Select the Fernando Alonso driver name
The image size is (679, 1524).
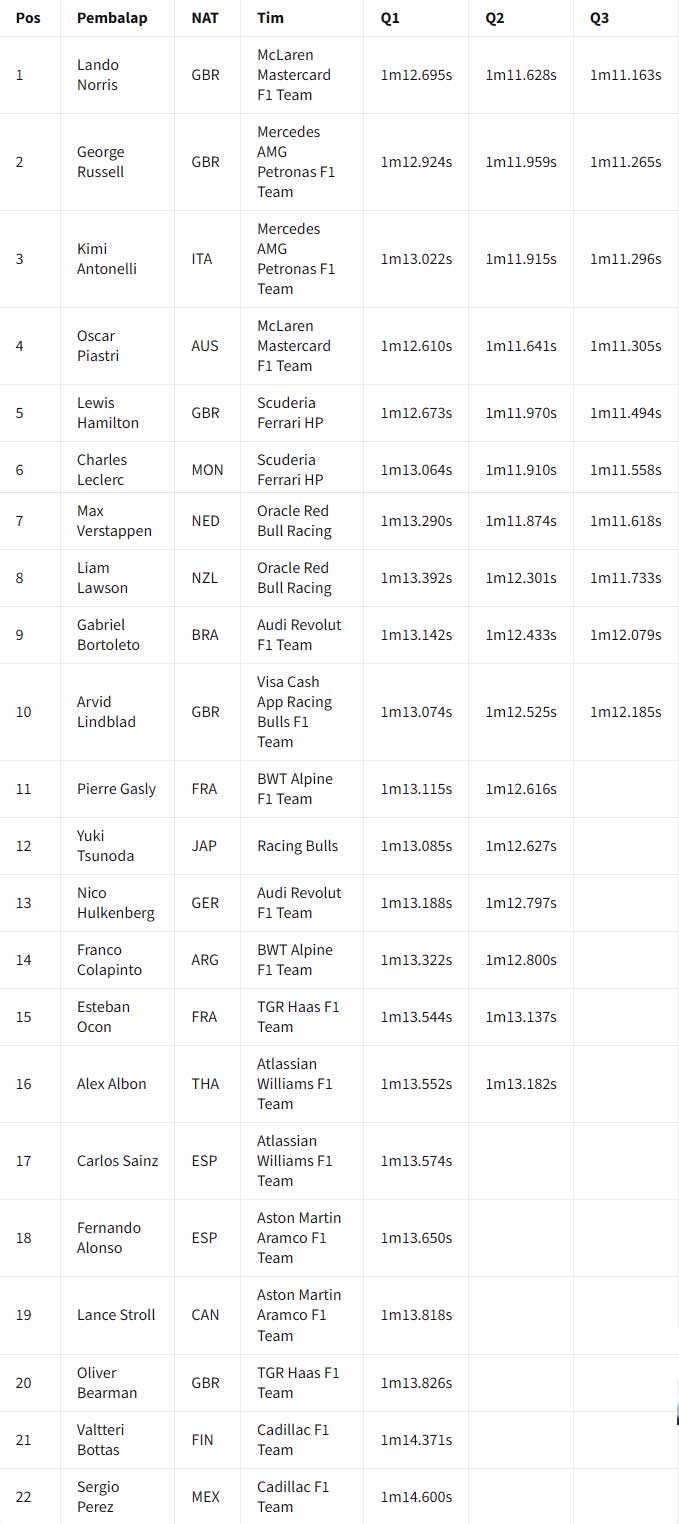pos(109,1238)
